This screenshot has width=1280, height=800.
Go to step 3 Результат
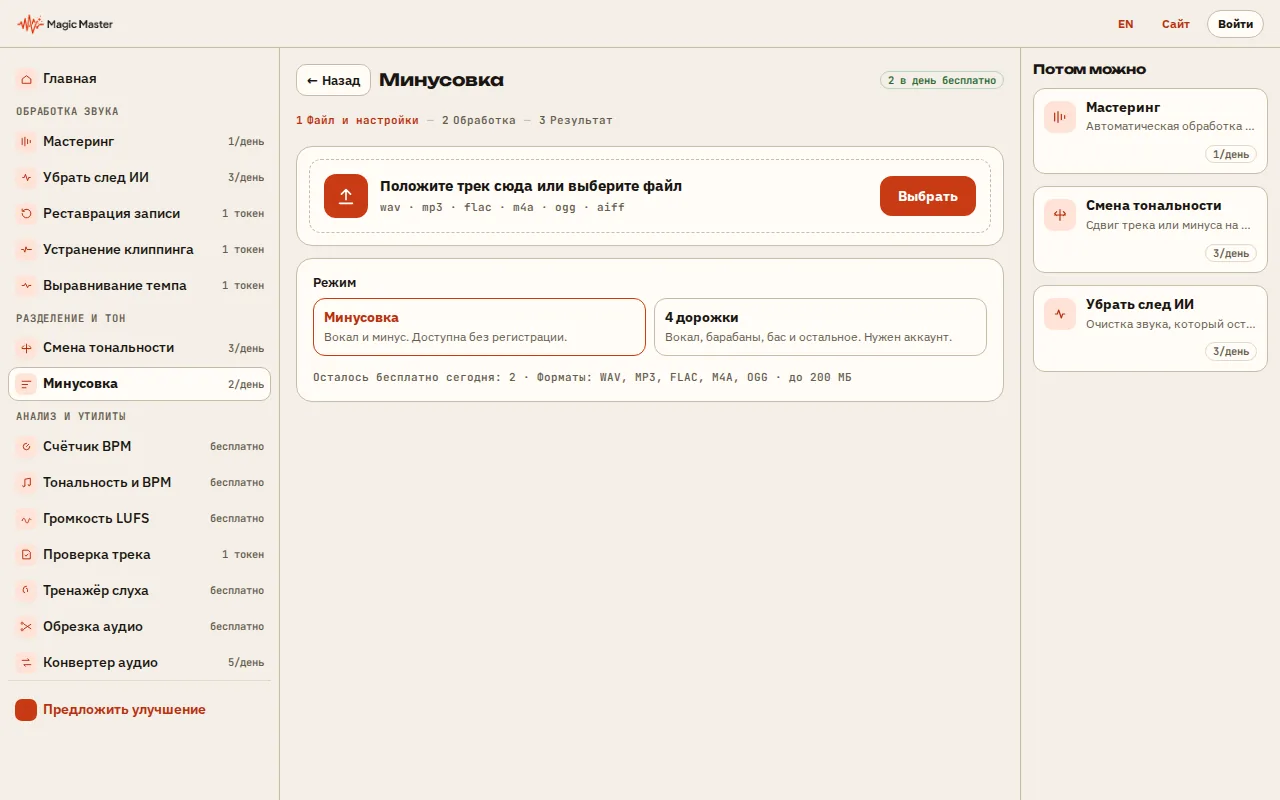[x=576, y=120]
